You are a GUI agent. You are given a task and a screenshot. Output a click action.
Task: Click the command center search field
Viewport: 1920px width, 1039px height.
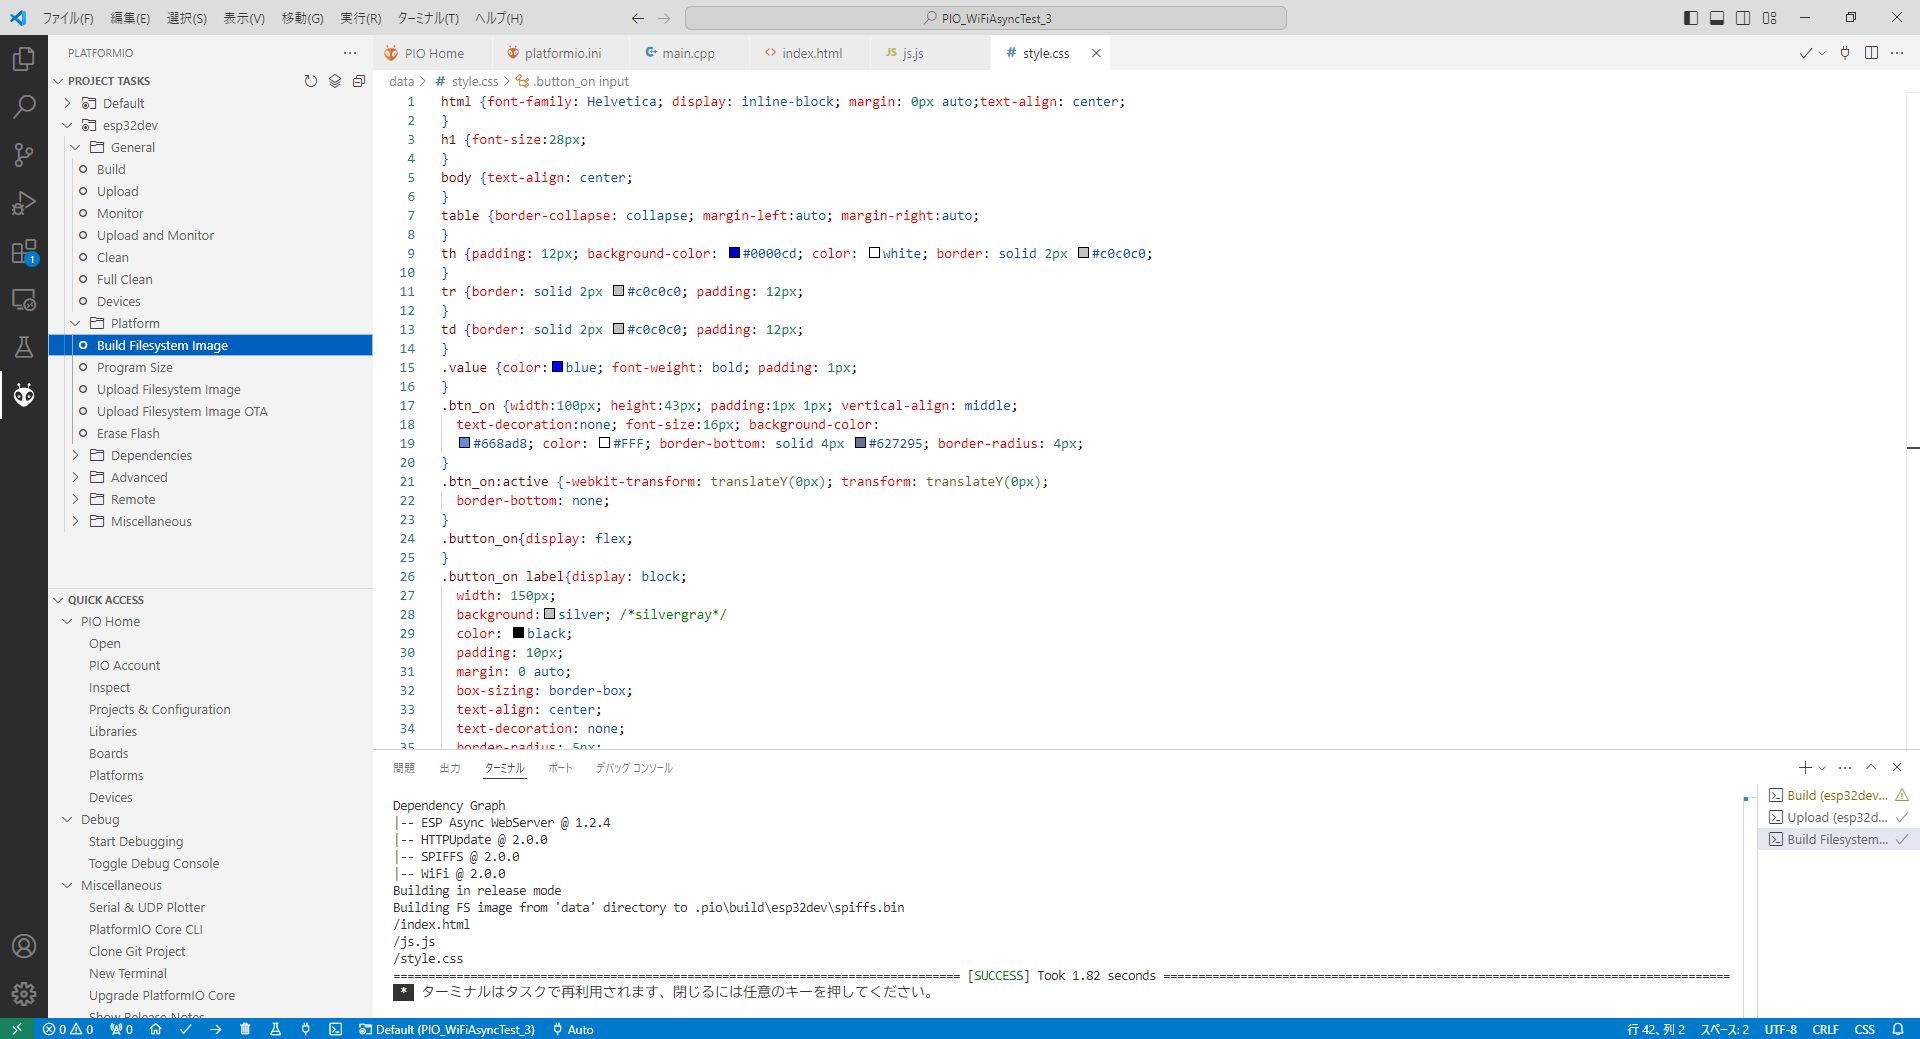[x=985, y=18]
